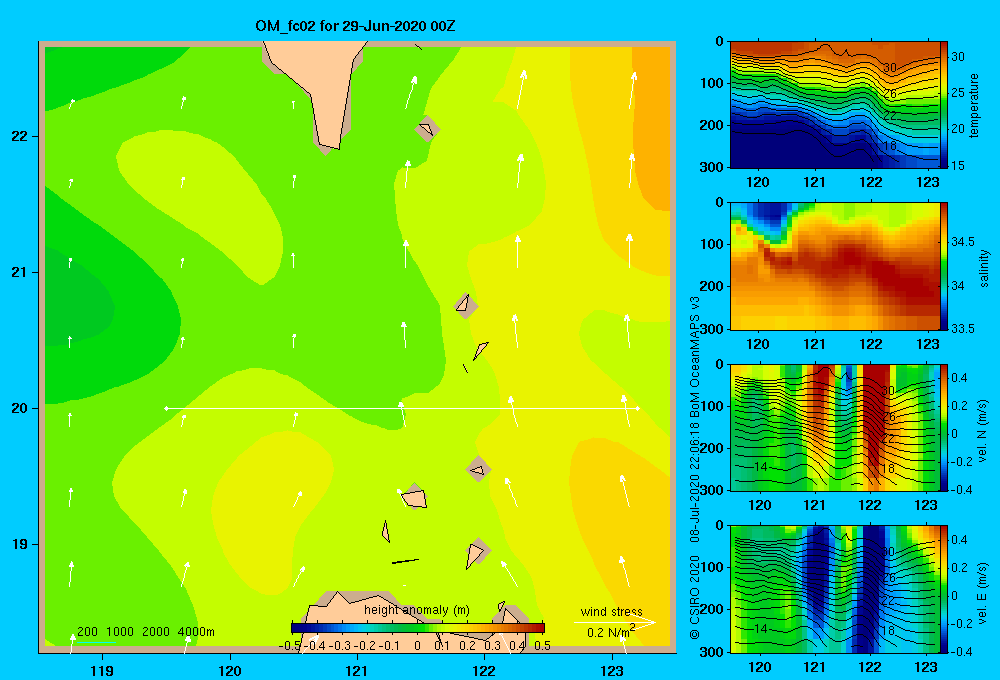
Task: Click the "vel. E (m/s)" label
Action: (983, 592)
